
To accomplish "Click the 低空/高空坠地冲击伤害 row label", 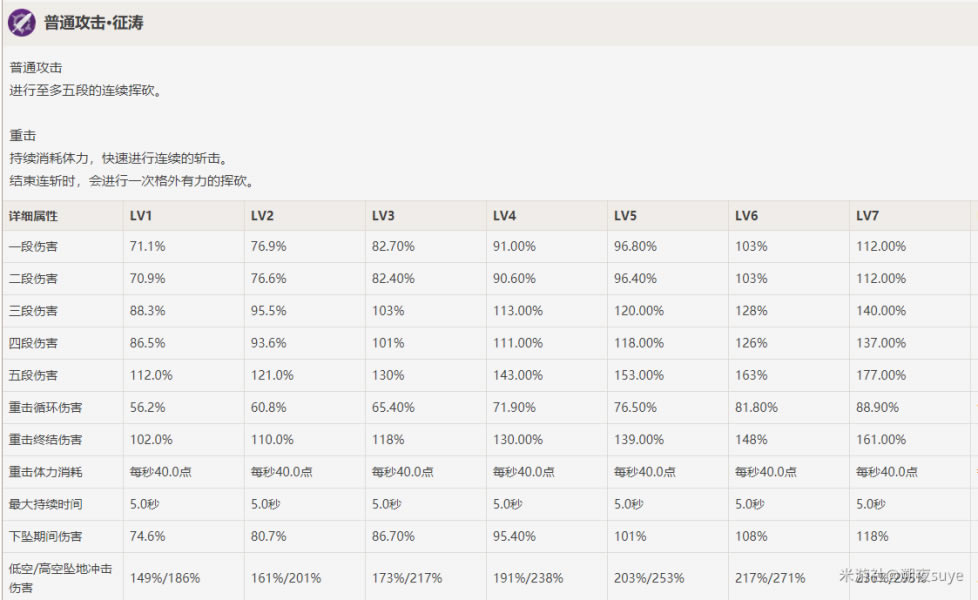I will pyautogui.click(x=60, y=577).
